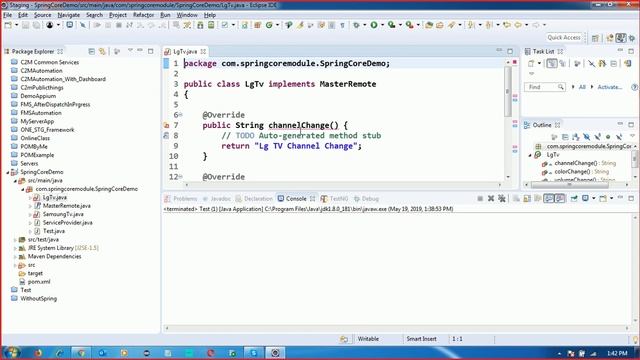Collapse the SpringCoreDemo project node
Image resolution: width=640 pixels, height=360 pixels.
coord(7,172)
